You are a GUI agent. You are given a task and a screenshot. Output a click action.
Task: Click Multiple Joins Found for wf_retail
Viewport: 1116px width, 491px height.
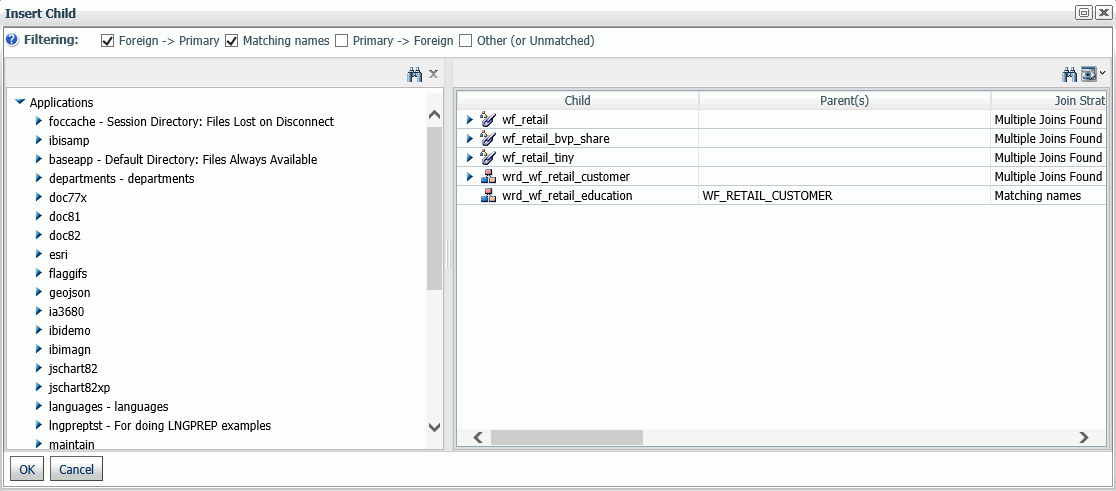(x=1048, y=120)
